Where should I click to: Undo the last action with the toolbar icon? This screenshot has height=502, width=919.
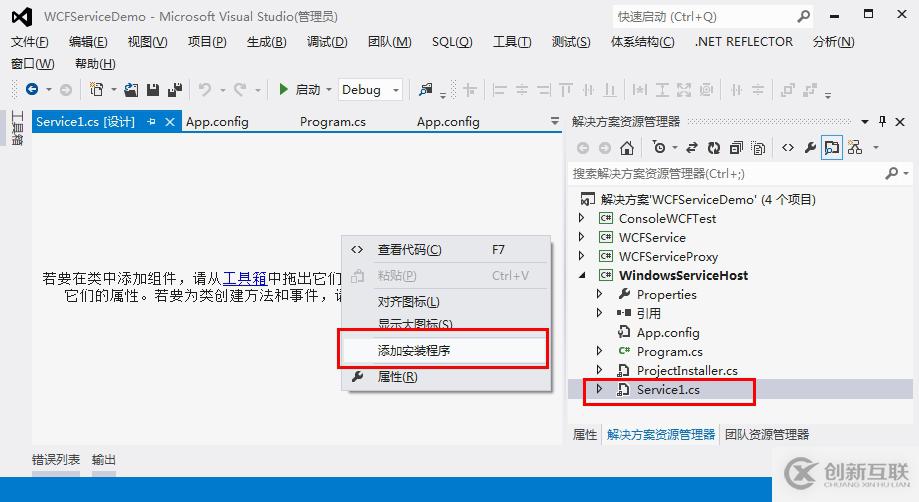[x=205, y=90]
